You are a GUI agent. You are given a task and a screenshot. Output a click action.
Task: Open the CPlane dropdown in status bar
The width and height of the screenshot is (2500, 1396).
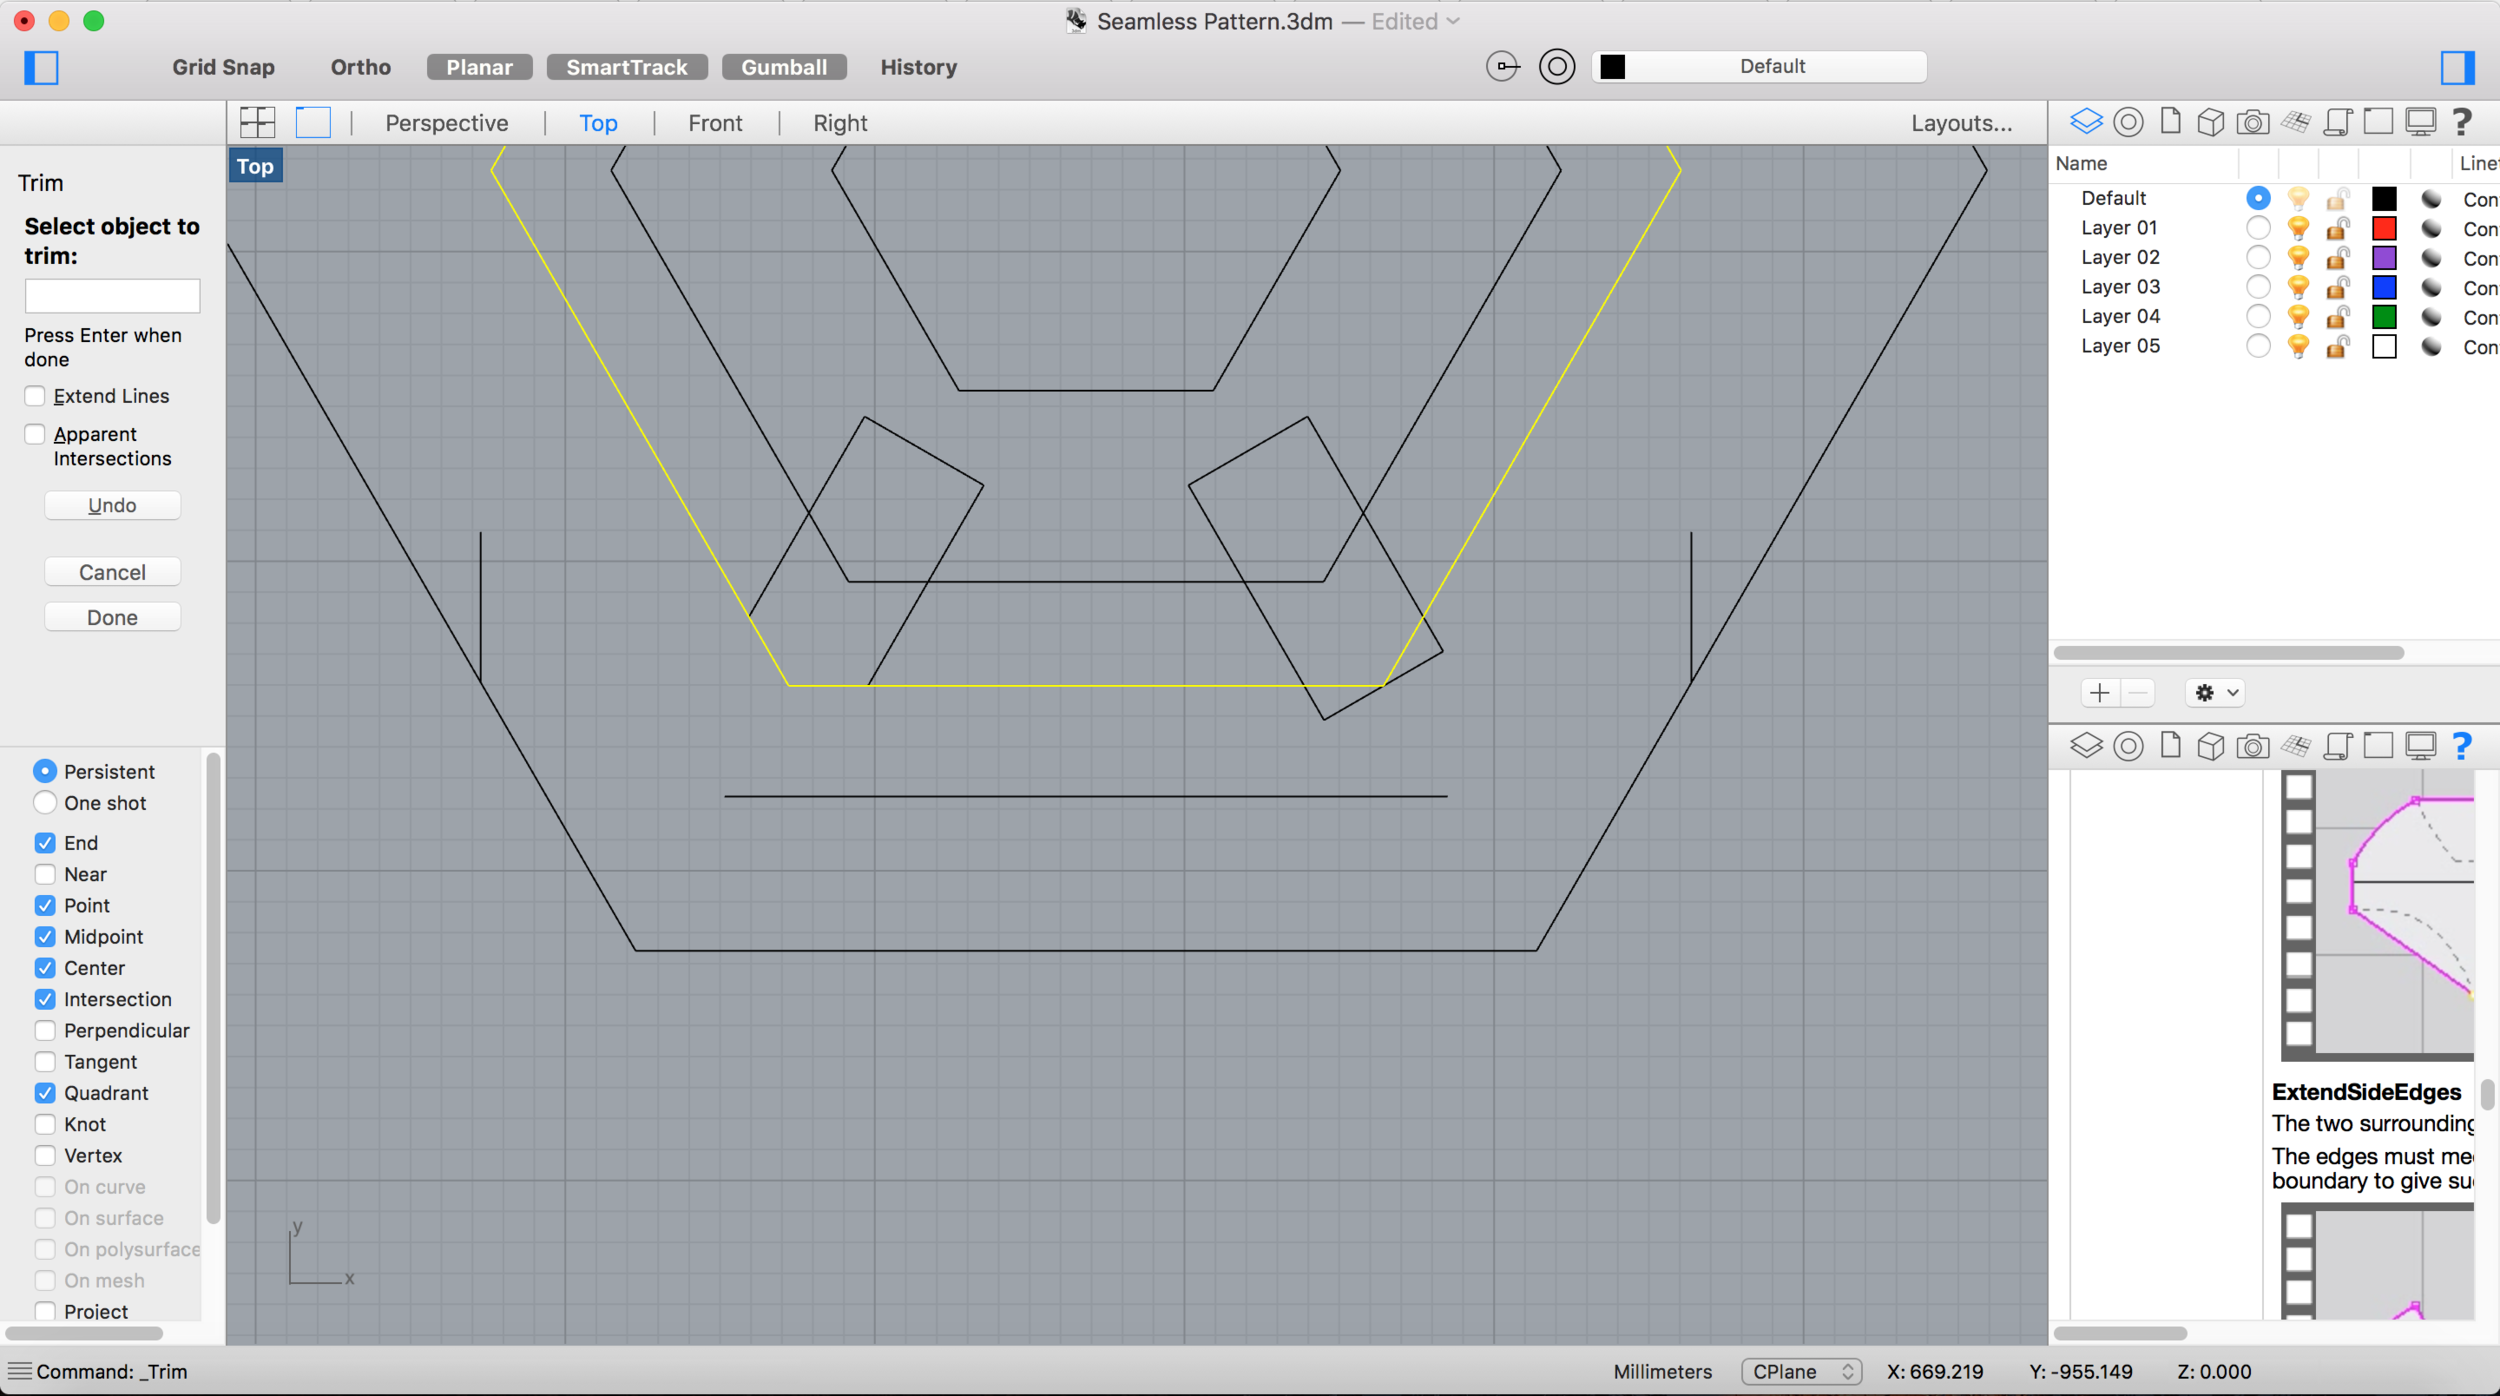(x=1800, y=1371)
